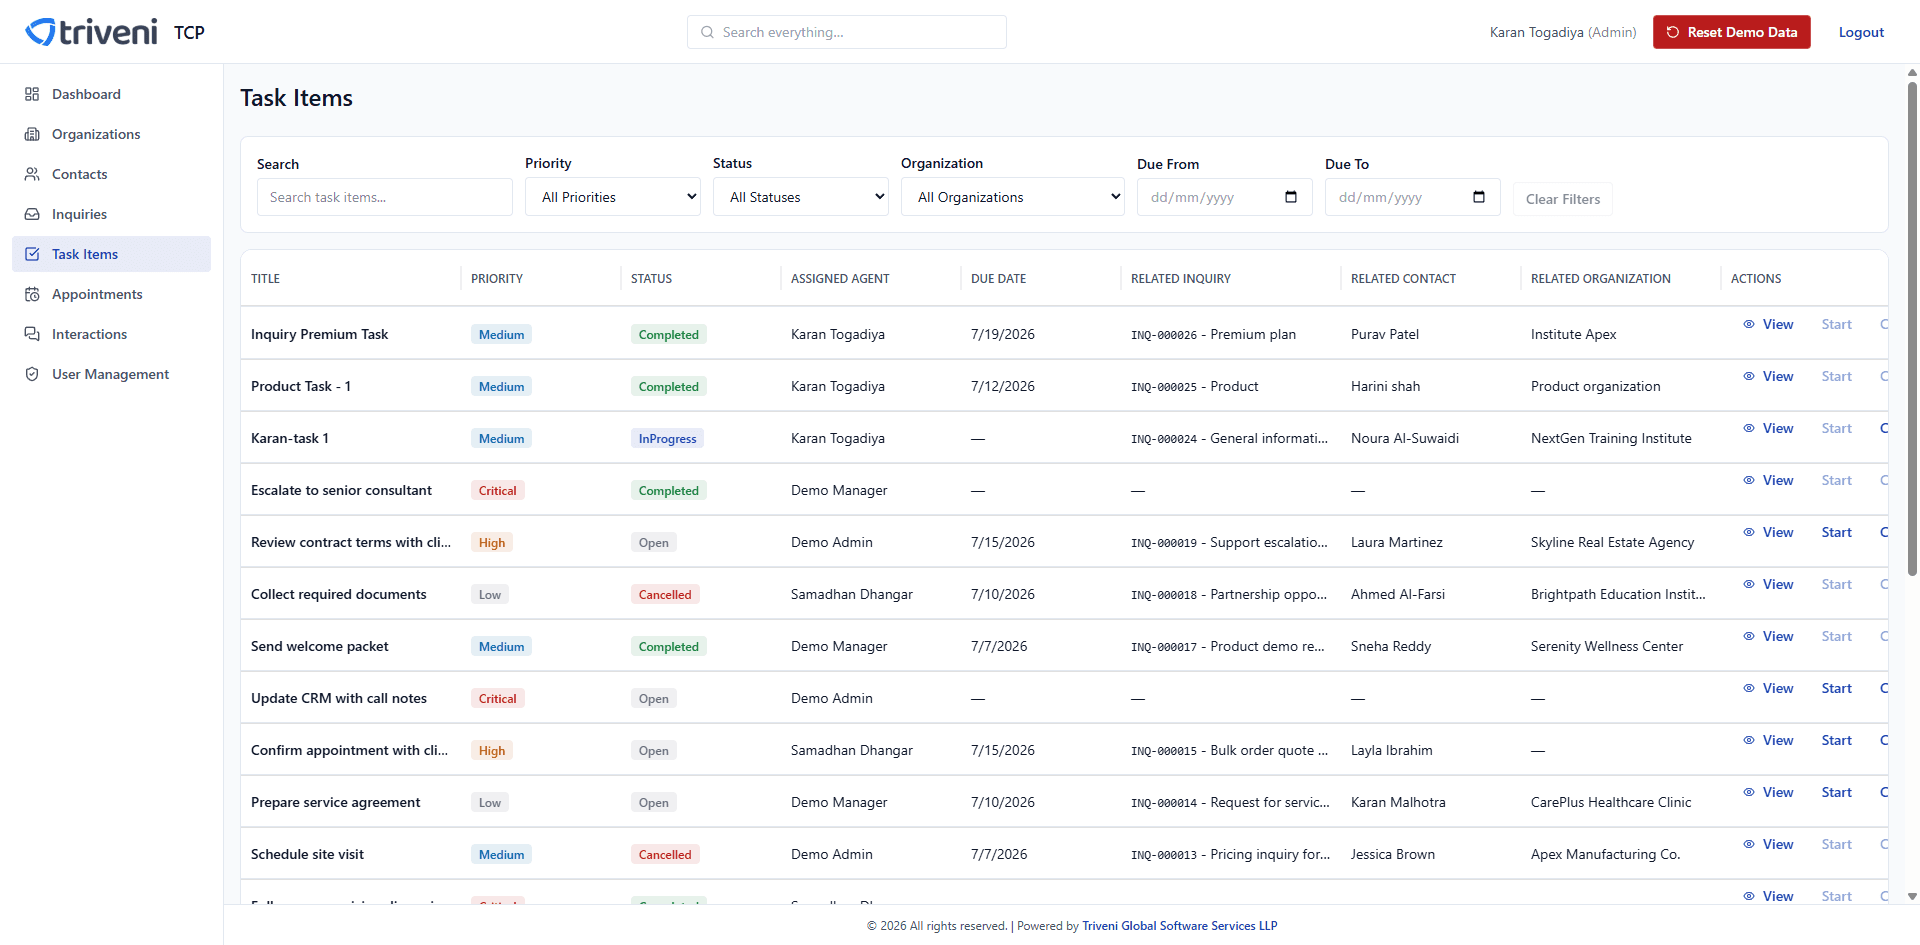
Task: Click the eye icon for Karan-task 1
Action: pyautogui.click(x=1749, y=428)
